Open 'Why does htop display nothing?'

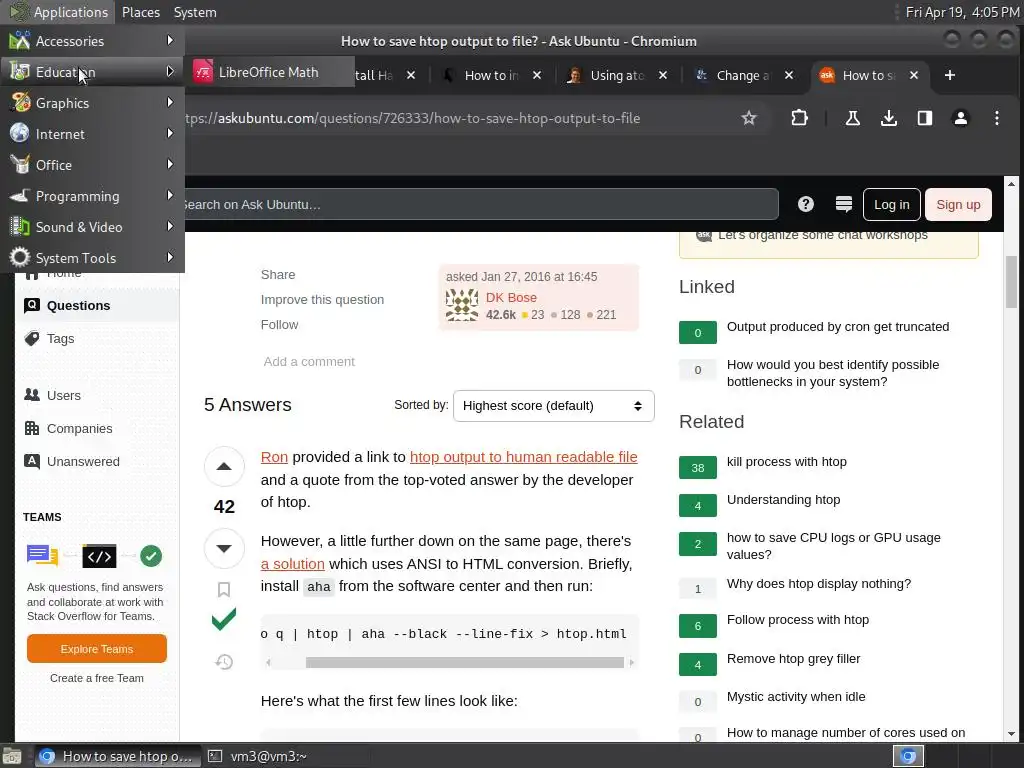pos(818,583)
